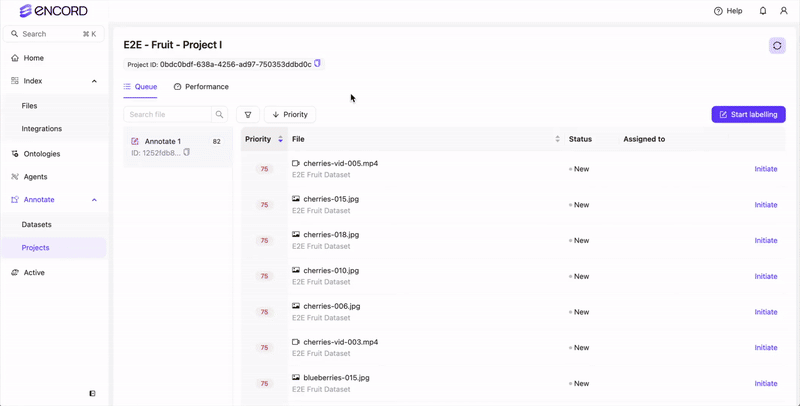Image resolution: width=800 pixels, height=406 pixels.
Task: Click image icon beside cherries-018.jpg
Action: 295,235
